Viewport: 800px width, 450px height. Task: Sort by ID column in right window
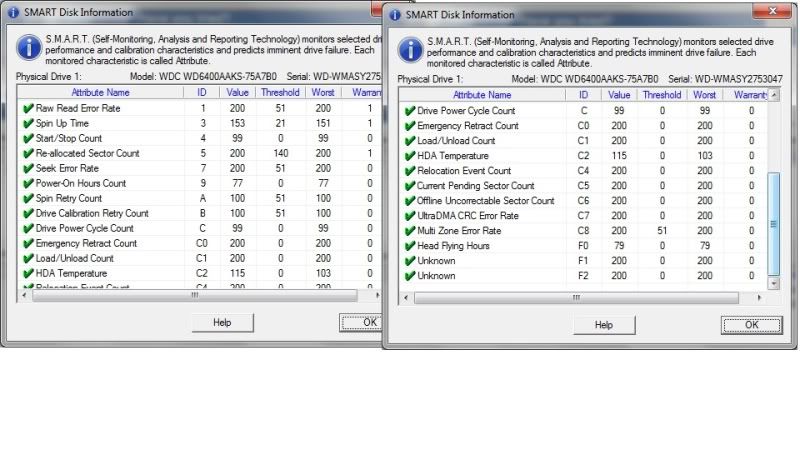584,95
